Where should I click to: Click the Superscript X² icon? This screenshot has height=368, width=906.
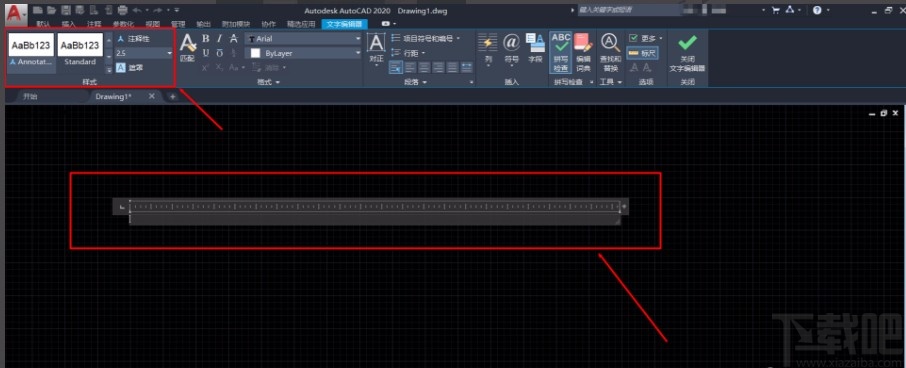pyautogui.click(x=205, y=68)
